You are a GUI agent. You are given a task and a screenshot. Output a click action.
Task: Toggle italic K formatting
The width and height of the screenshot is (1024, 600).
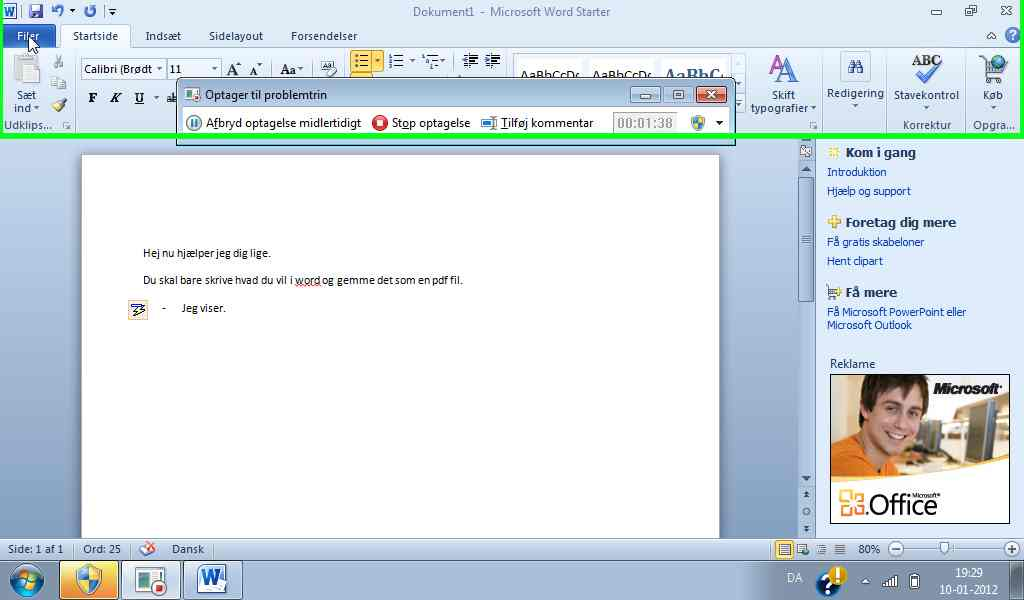(116, 98)
